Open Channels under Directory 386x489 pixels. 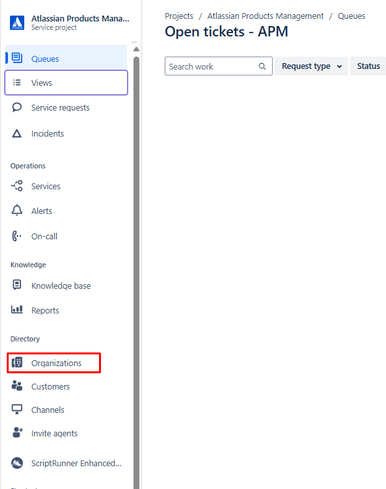pos(48,410)
